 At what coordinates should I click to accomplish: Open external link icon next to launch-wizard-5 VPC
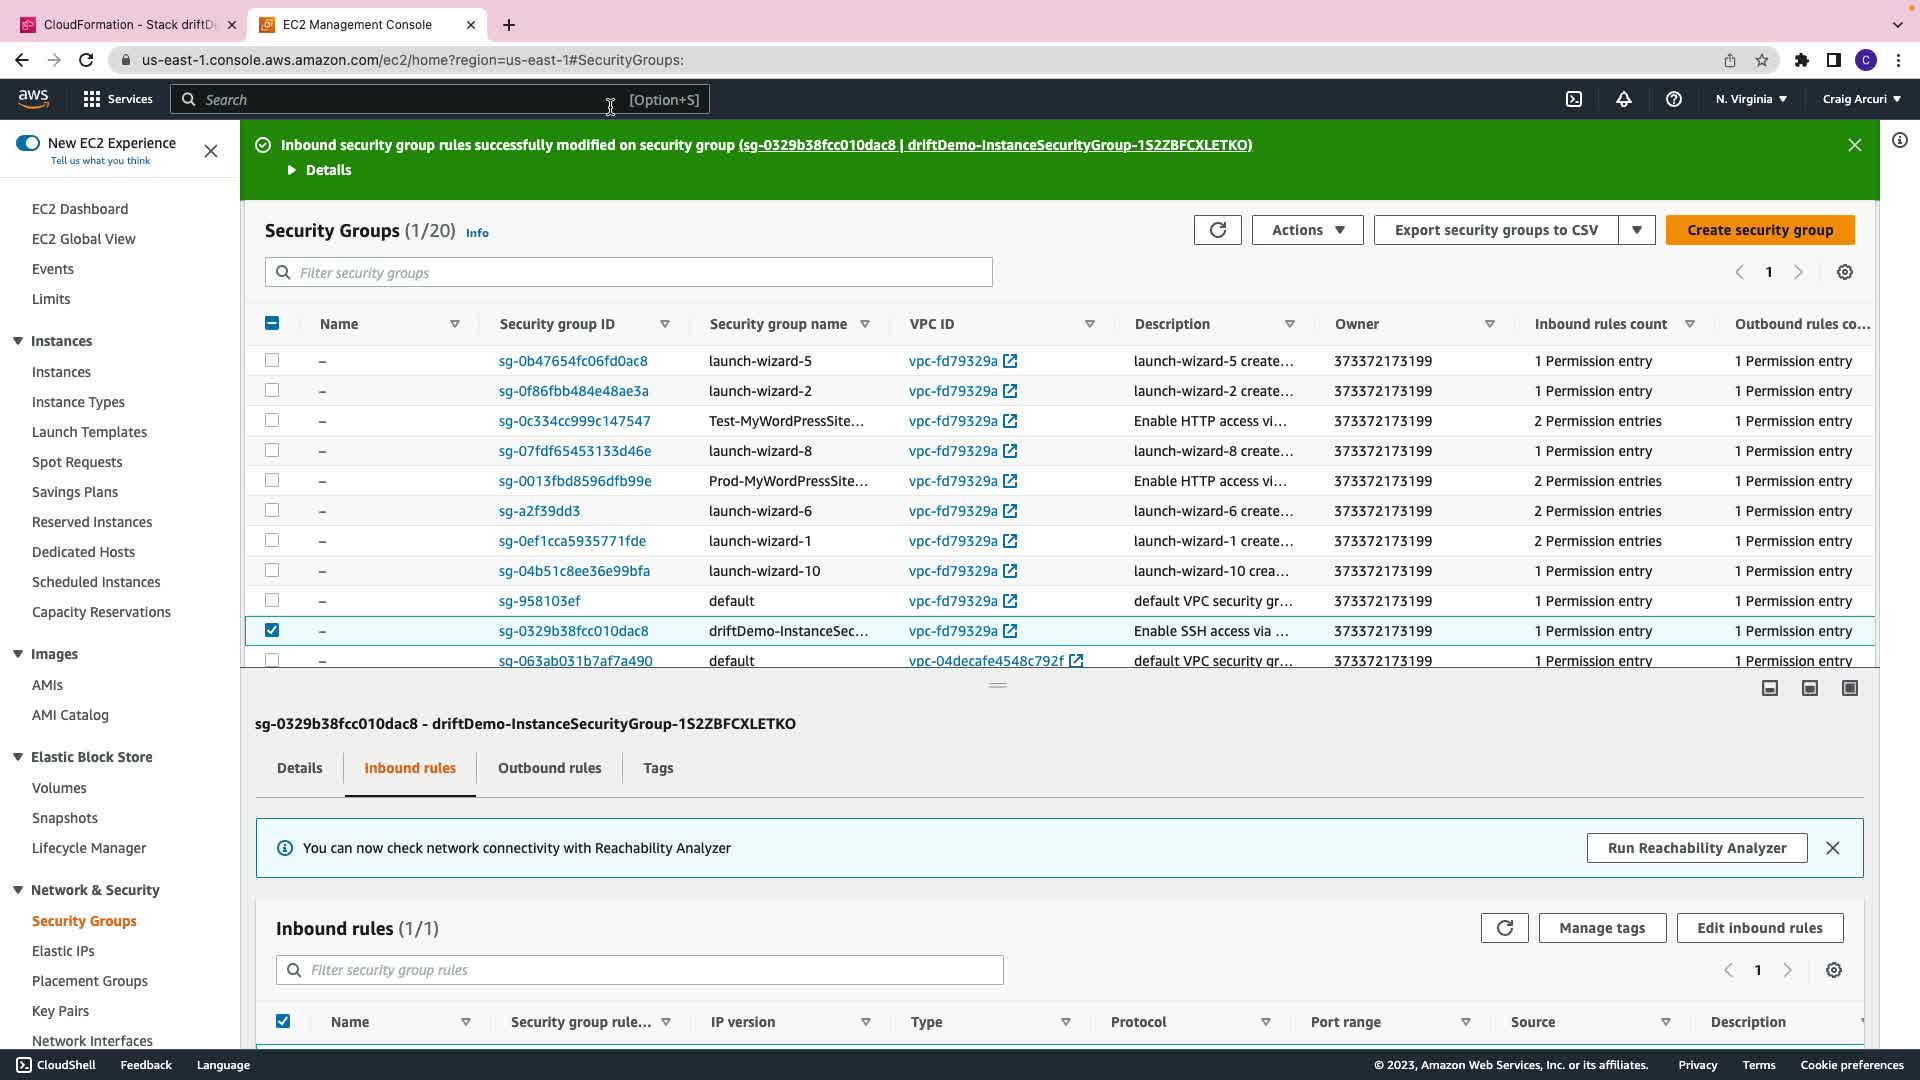pos(1010,361)
